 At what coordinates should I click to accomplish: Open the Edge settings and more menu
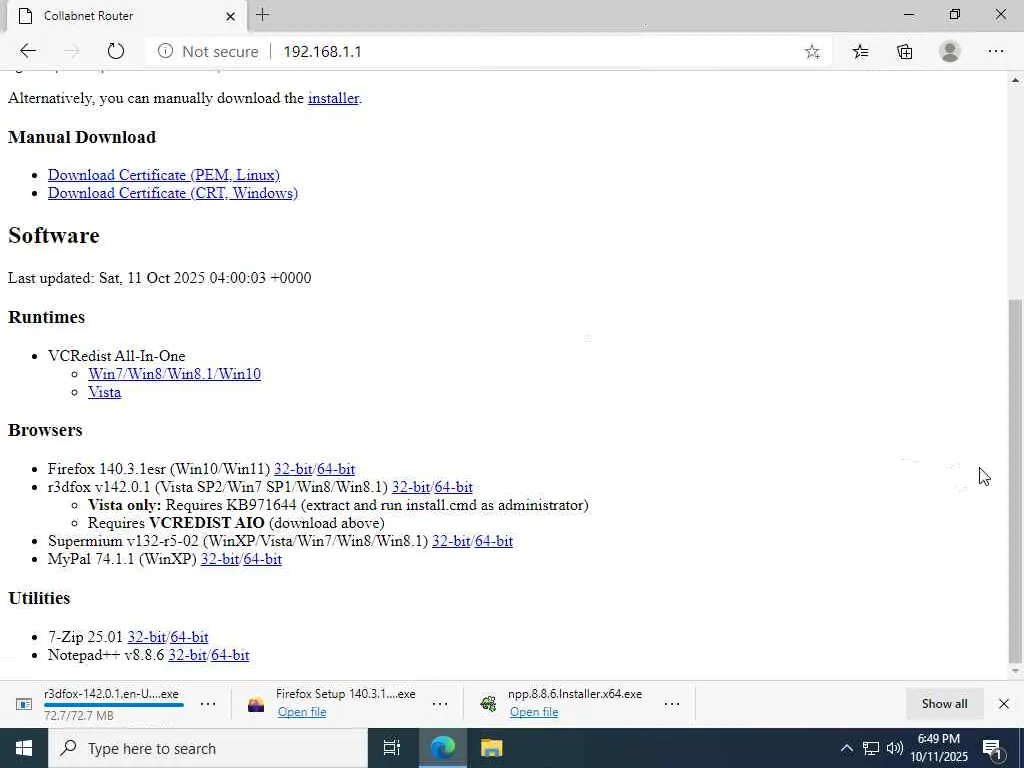995,52
